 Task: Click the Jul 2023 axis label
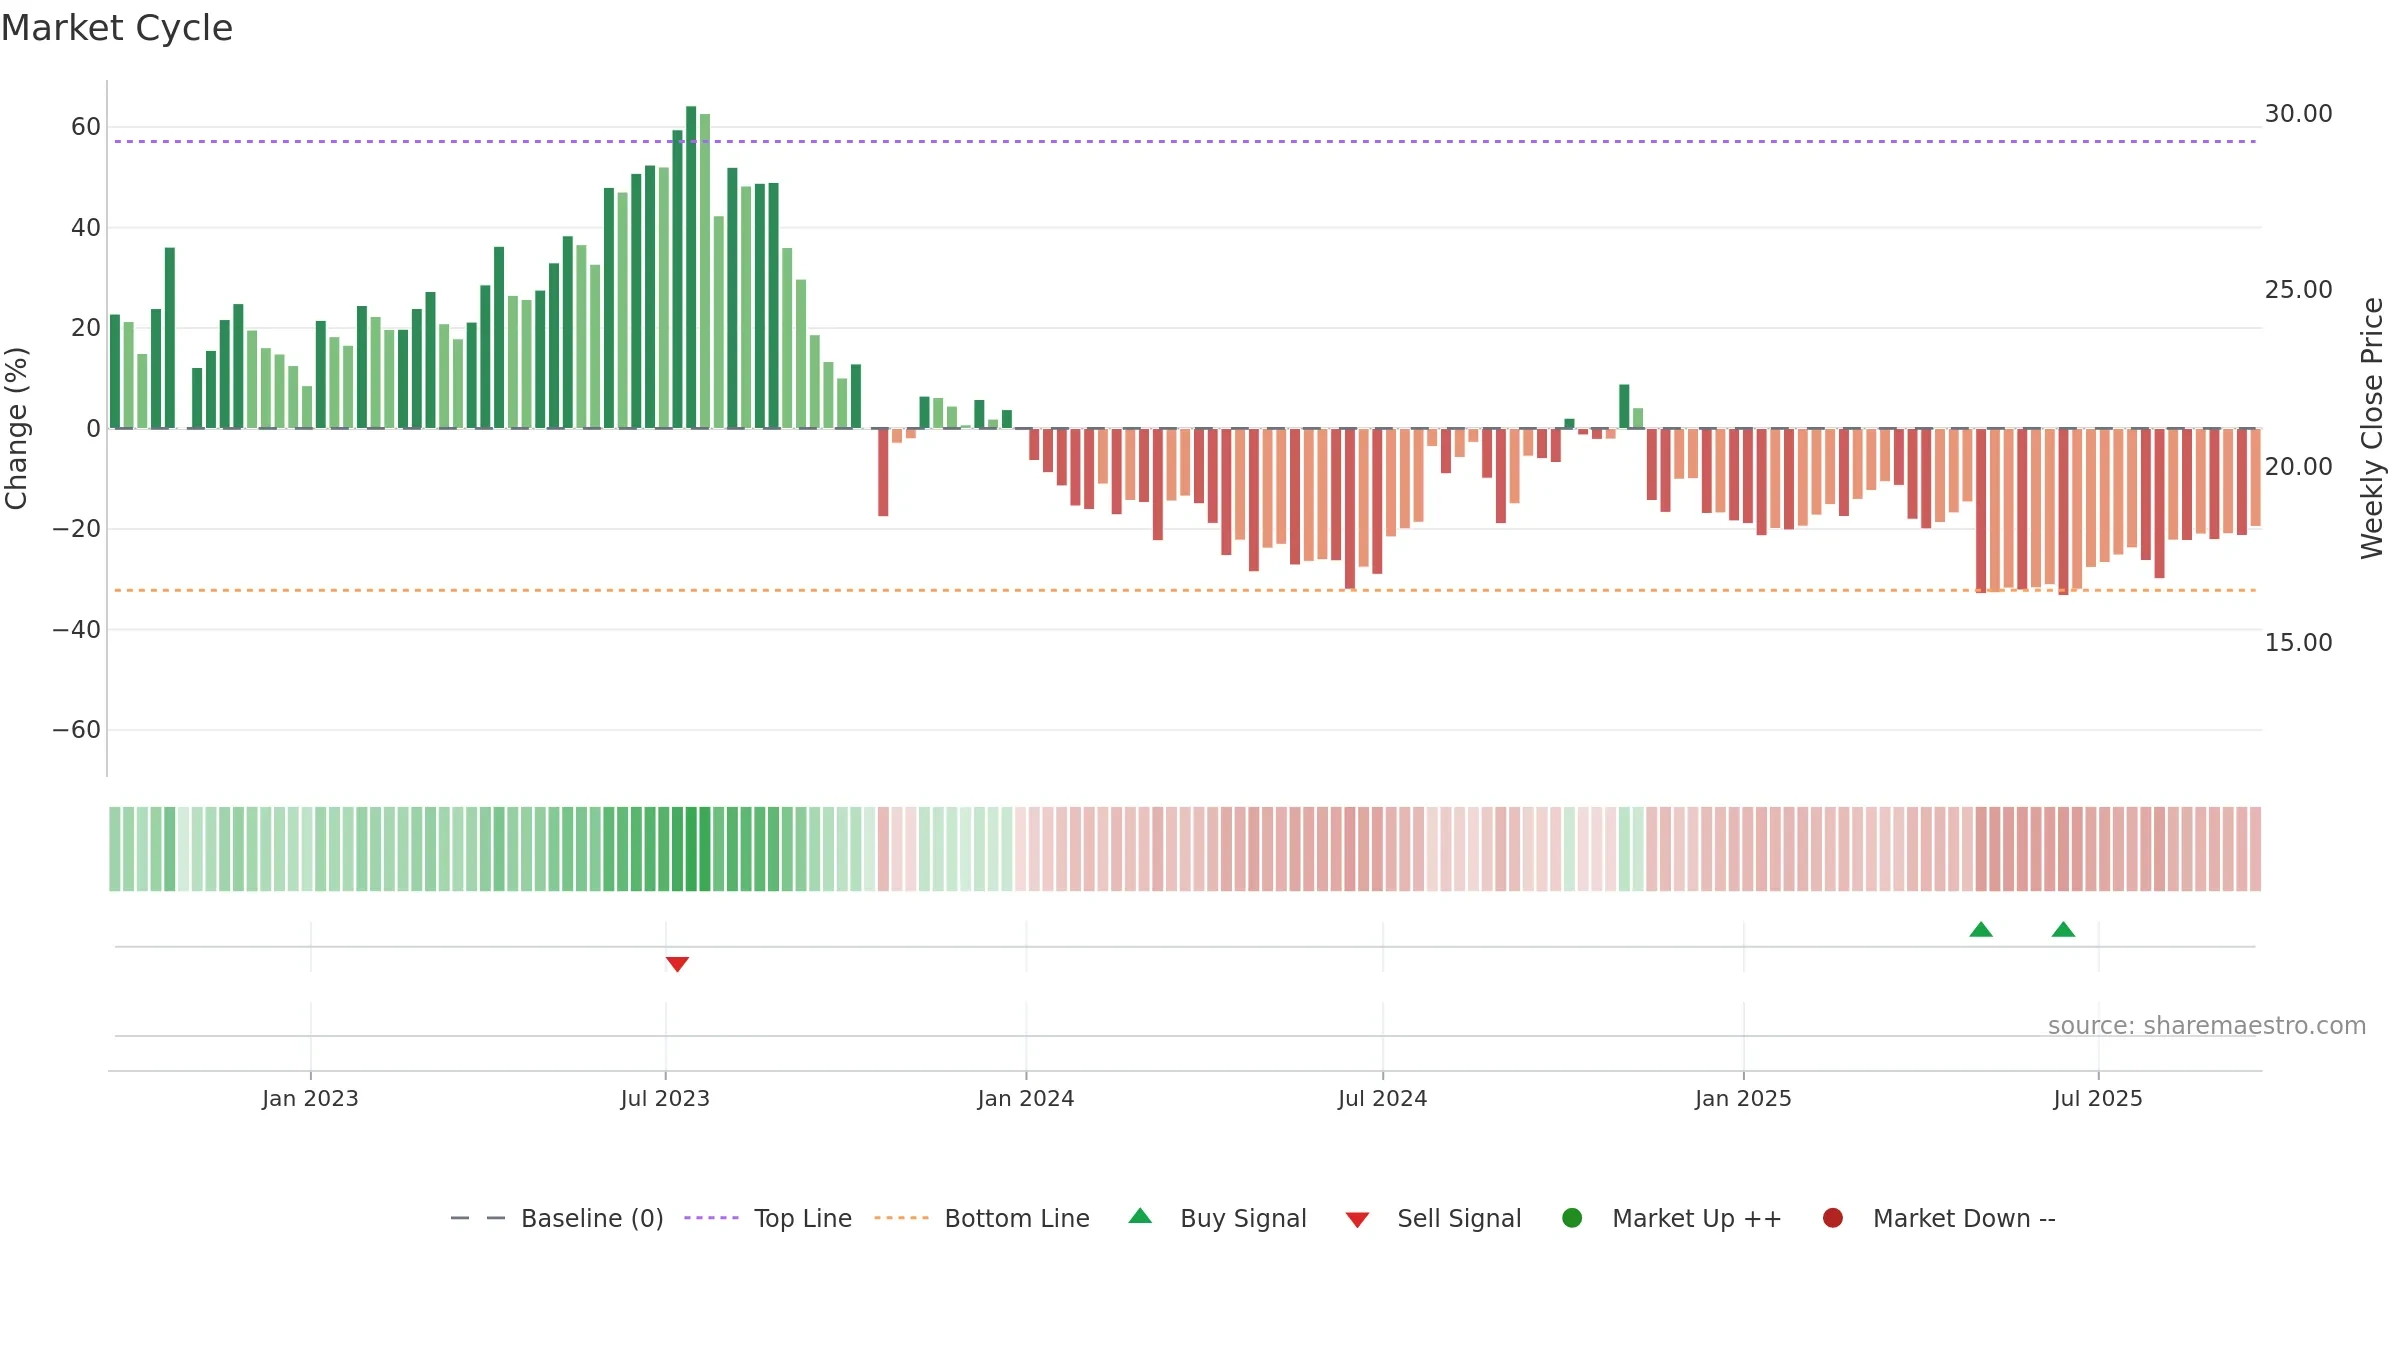click(x=665, y=1098)
